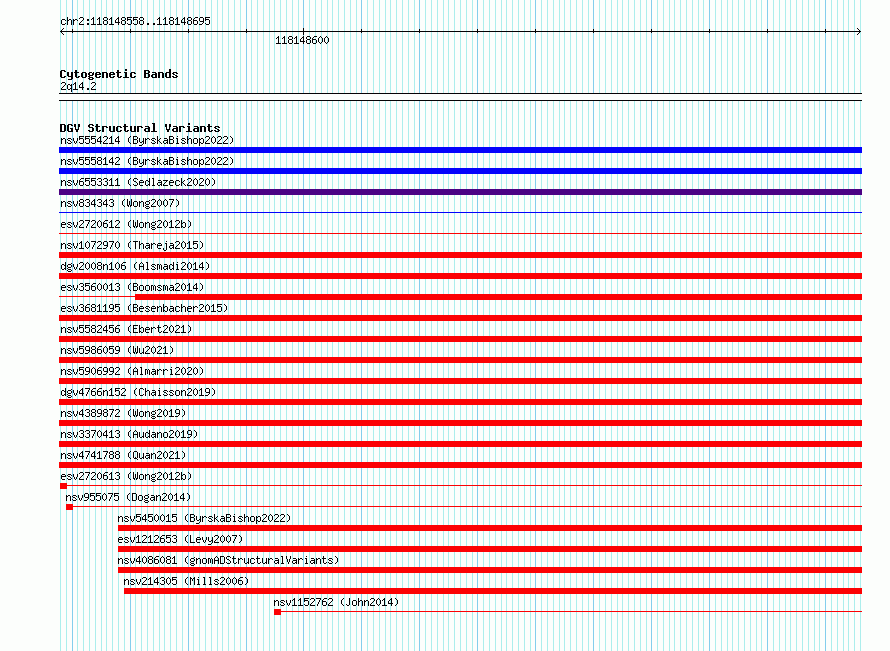The height and width of the screenshot is (651, 890).
Task: Click the nsv5554214 (ByrskaBishop2022) label
Action: click(147, 140)
